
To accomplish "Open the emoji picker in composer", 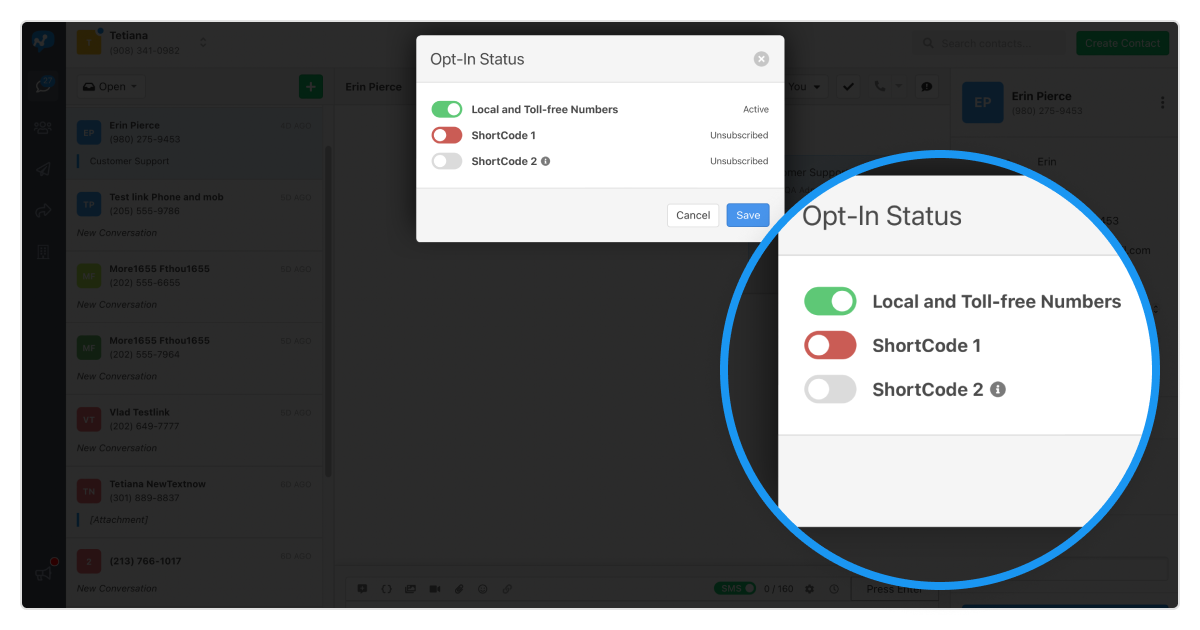I will tap(483, 589).
